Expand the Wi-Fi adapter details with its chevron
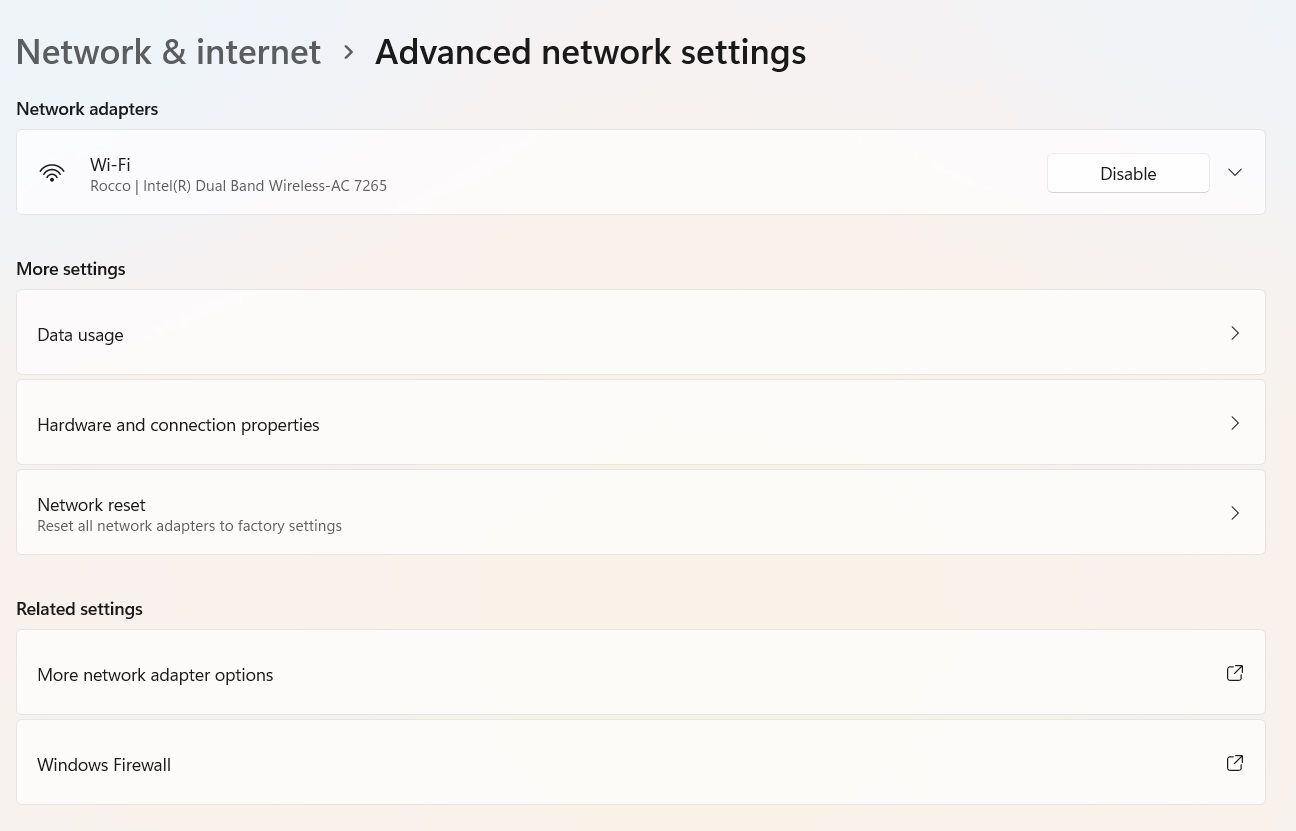Screen dimensions: 1296x831 click(1235, 172)
